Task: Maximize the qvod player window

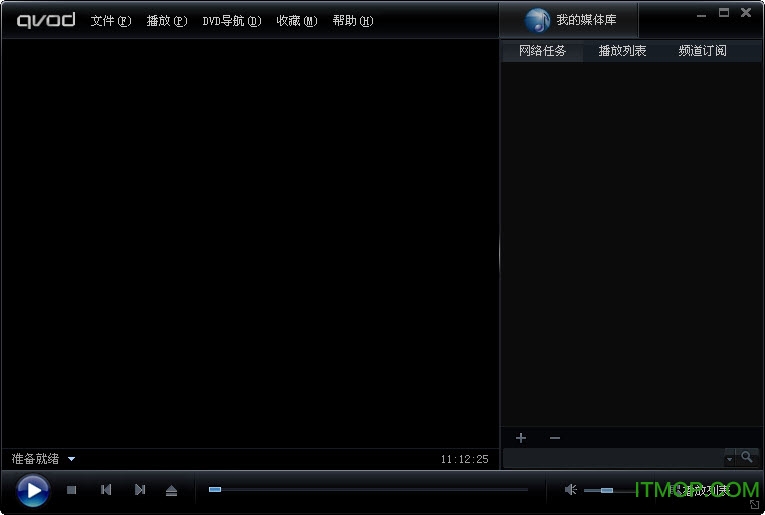Action: click(x=724, y=13)
